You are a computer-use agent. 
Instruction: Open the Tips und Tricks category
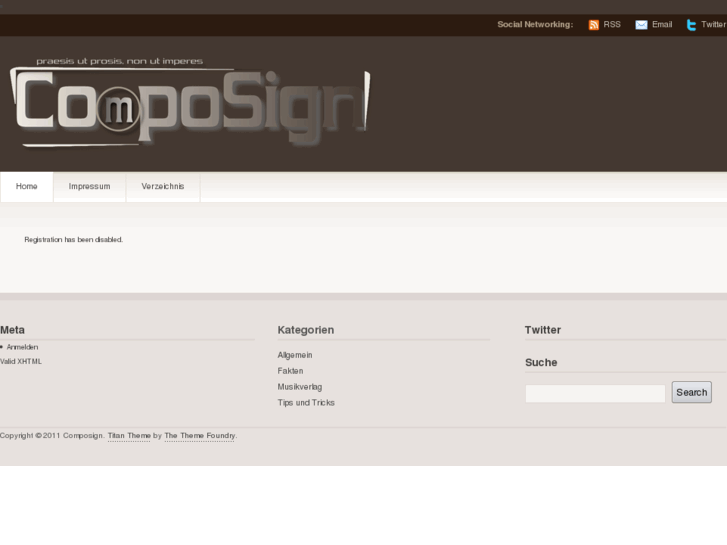point(306,403)
